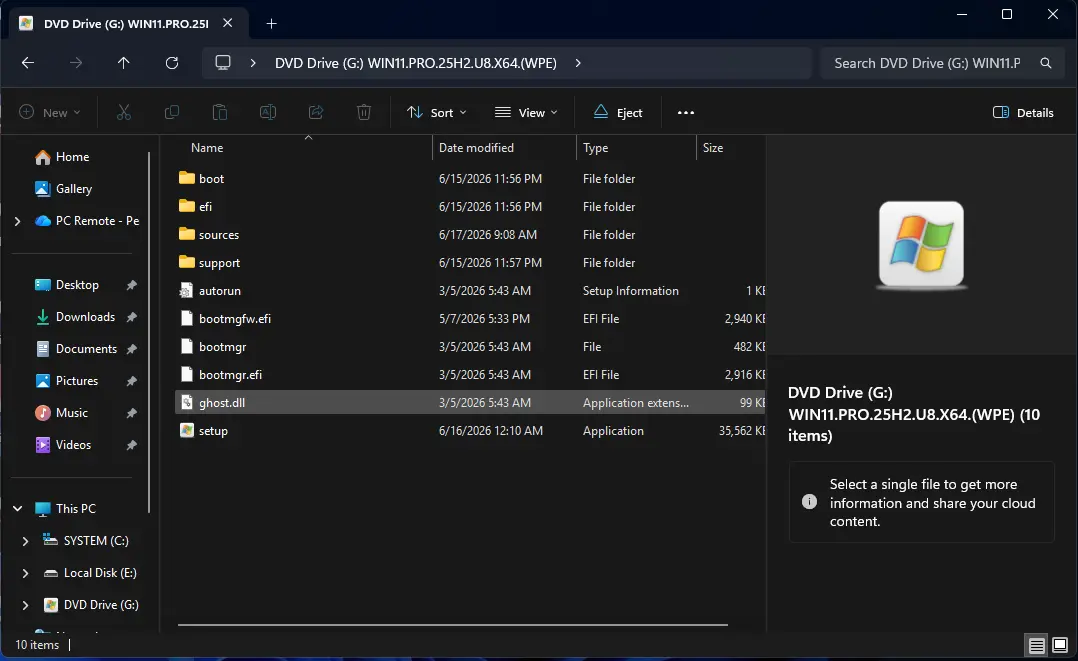Sort by Size column header
This screenshot has height=661, width=1078.
[713, 148]
